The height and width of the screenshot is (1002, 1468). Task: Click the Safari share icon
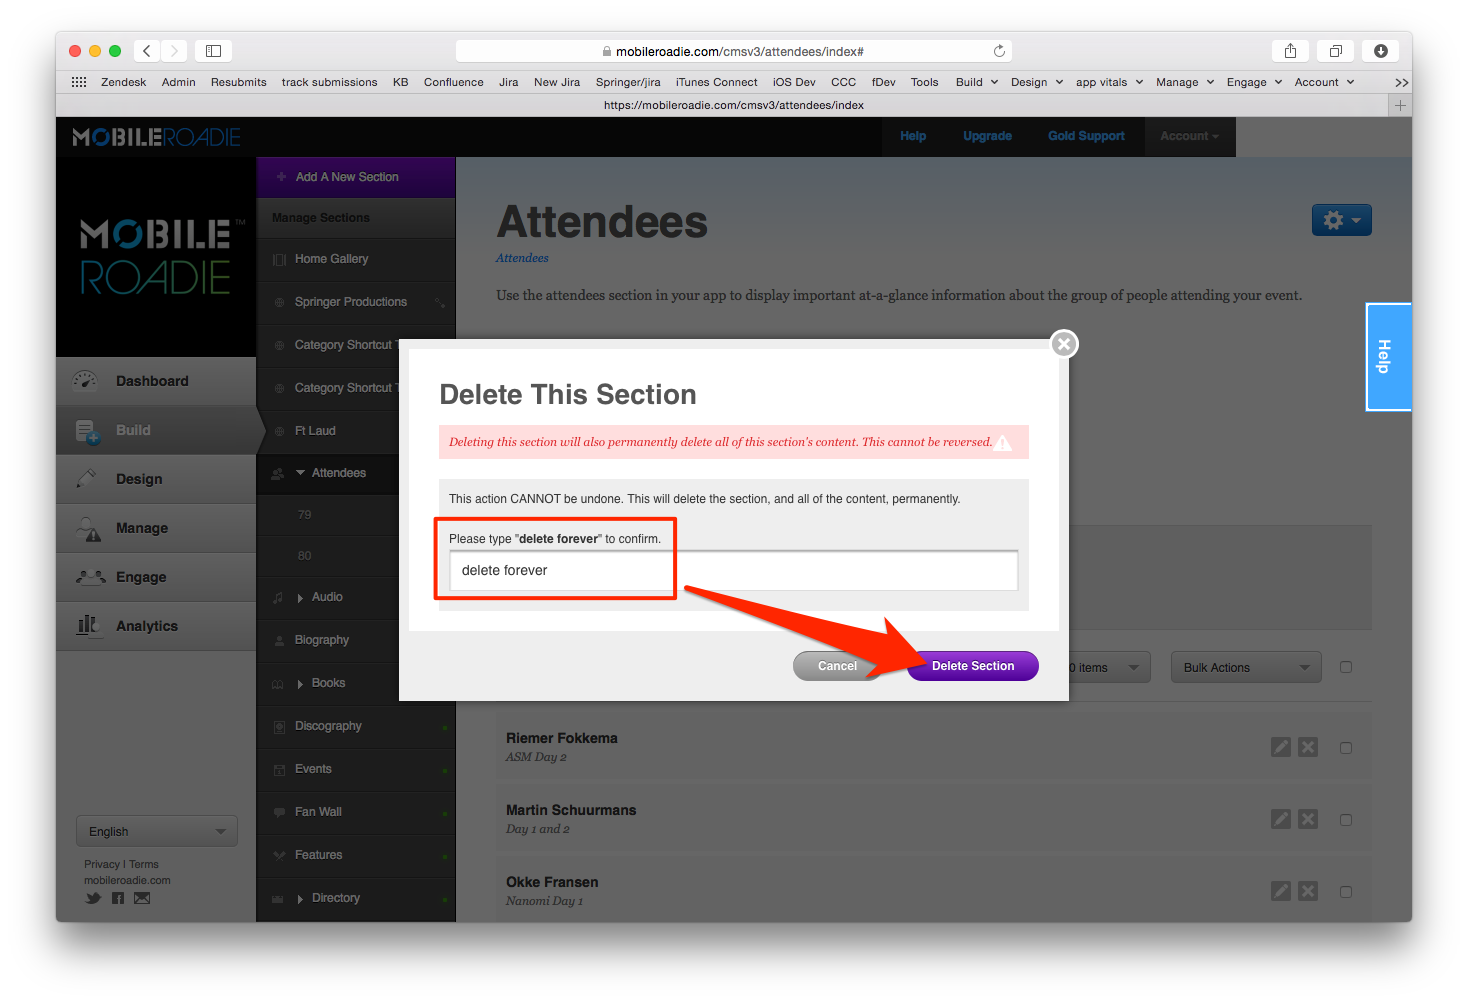(1290, 51)
